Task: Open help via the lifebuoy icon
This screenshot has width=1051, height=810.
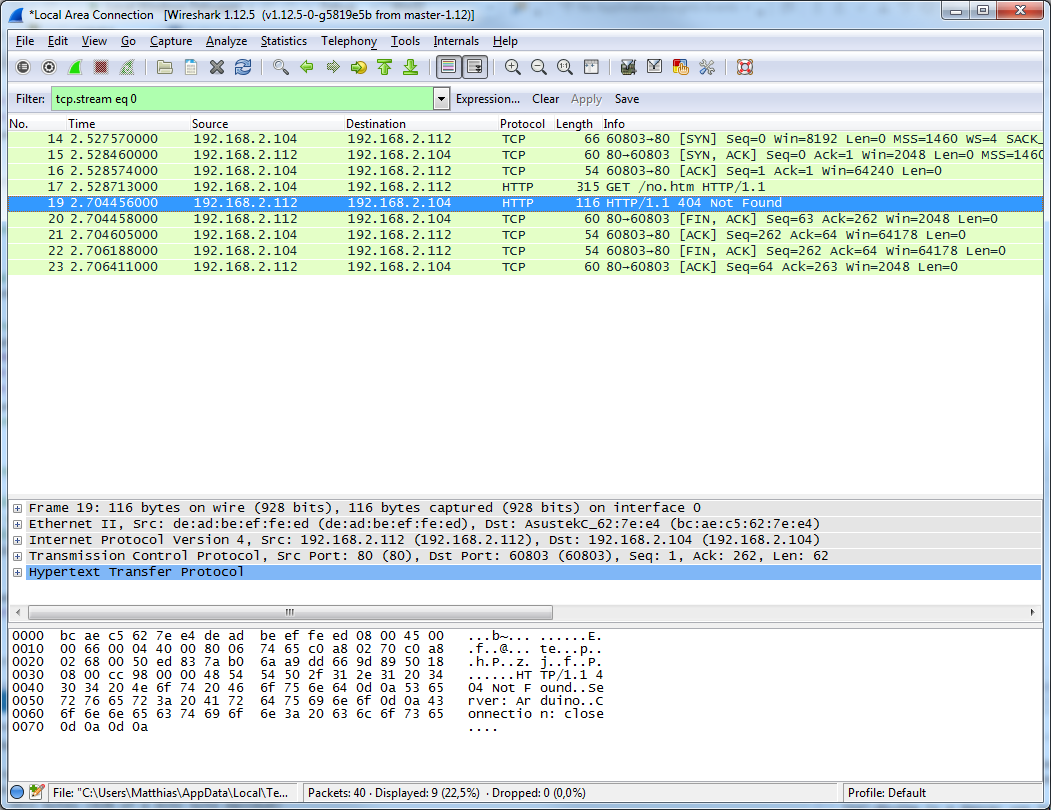Action: click(745, 67)
